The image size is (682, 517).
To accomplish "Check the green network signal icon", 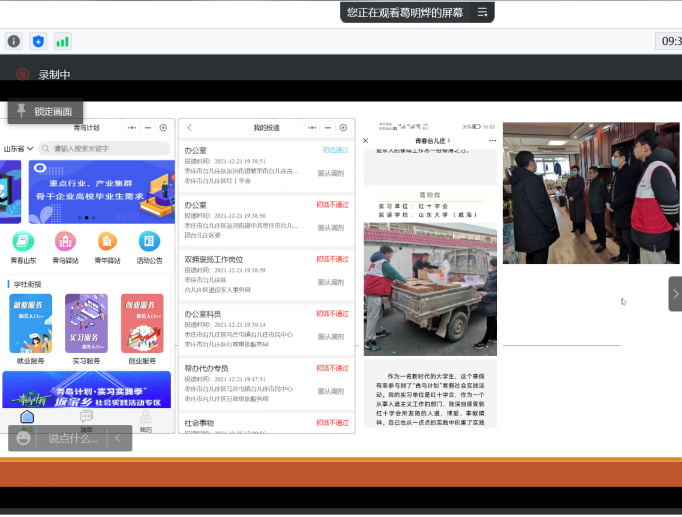I will pos(63,41).
